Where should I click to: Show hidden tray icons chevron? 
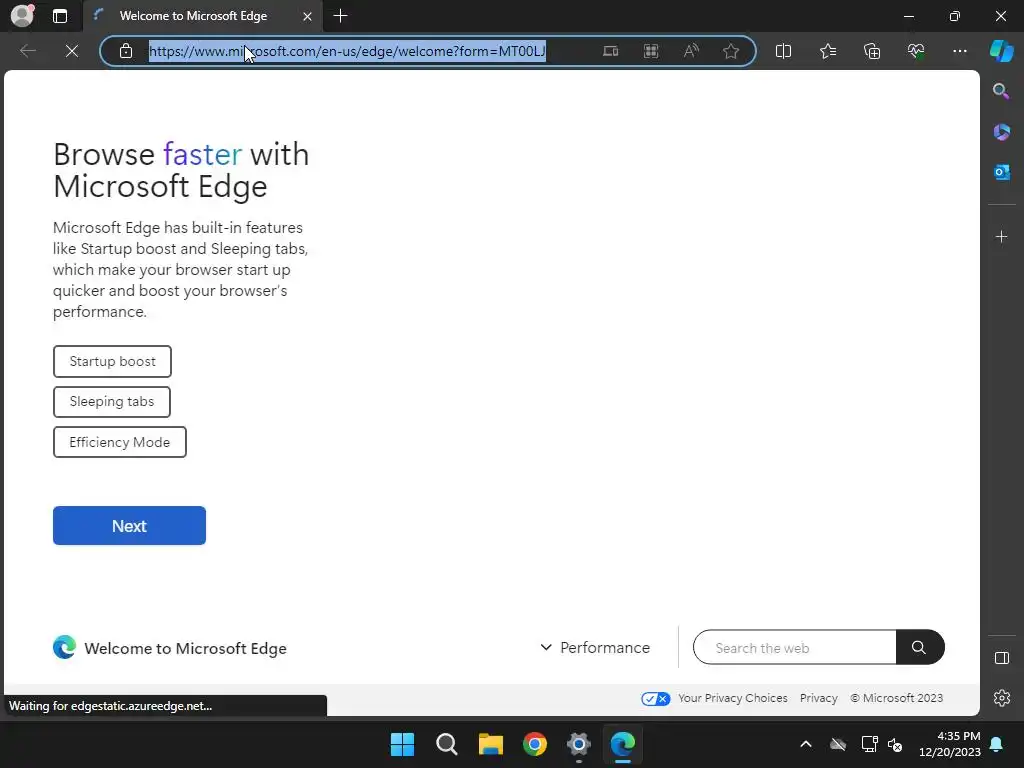806,744
